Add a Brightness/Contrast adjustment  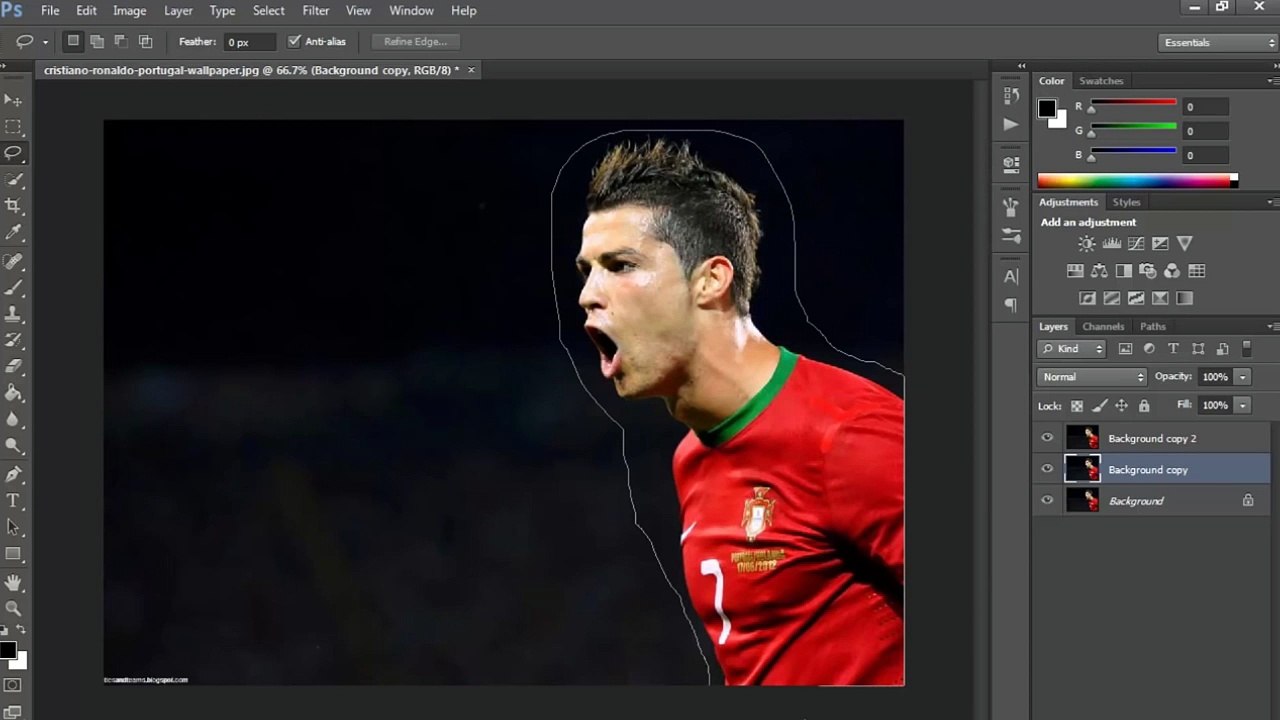click(x=1087, y=243)
